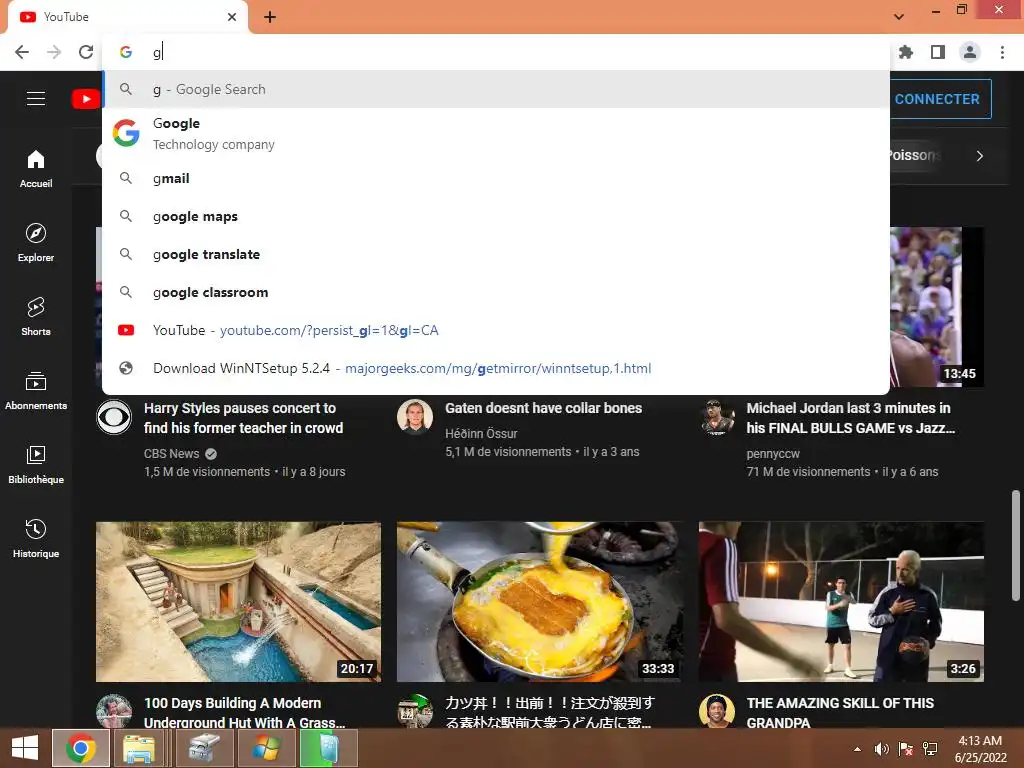This screenshot has height=768, width=1024.
Task: Click the YouTube logo icon
Action: coord(86,99)
